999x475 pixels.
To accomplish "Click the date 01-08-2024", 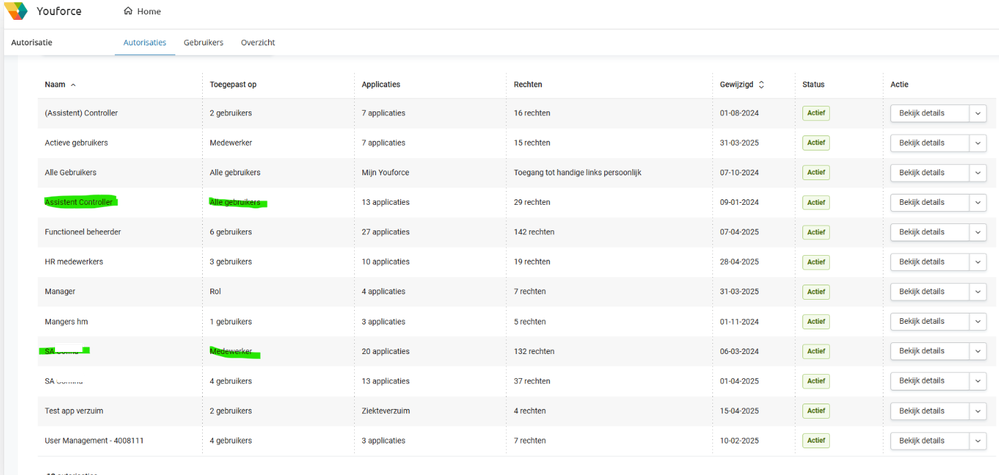I will point(740,113).
